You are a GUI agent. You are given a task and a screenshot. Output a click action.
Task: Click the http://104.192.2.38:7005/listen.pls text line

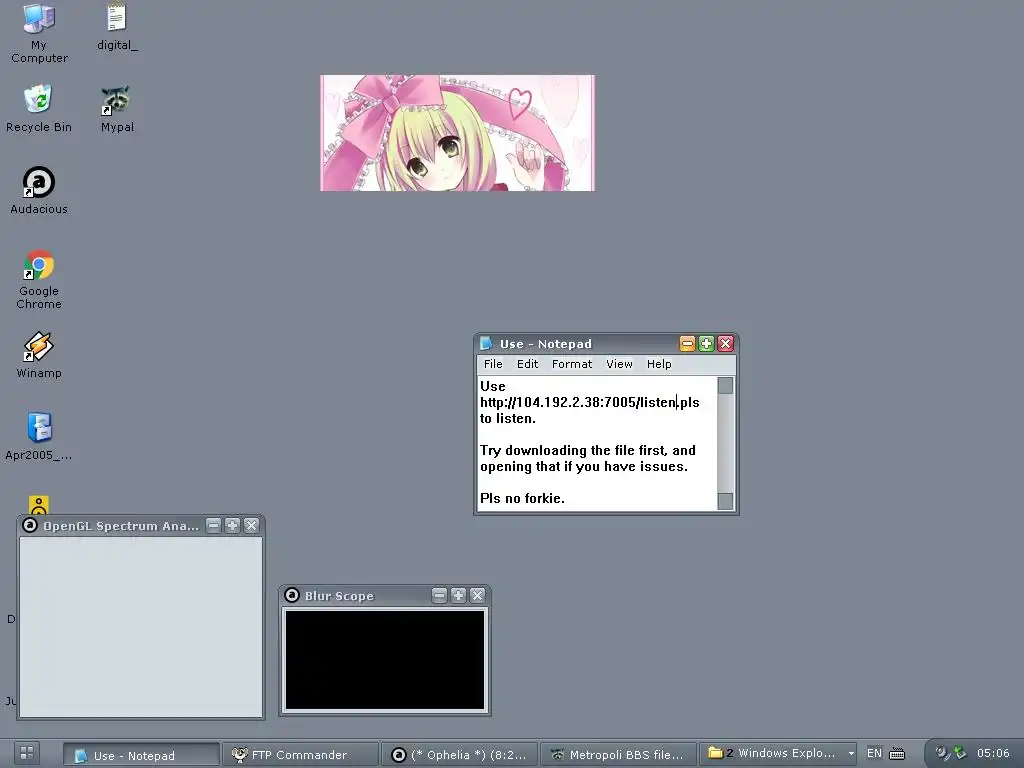click(x=590, y=402)
